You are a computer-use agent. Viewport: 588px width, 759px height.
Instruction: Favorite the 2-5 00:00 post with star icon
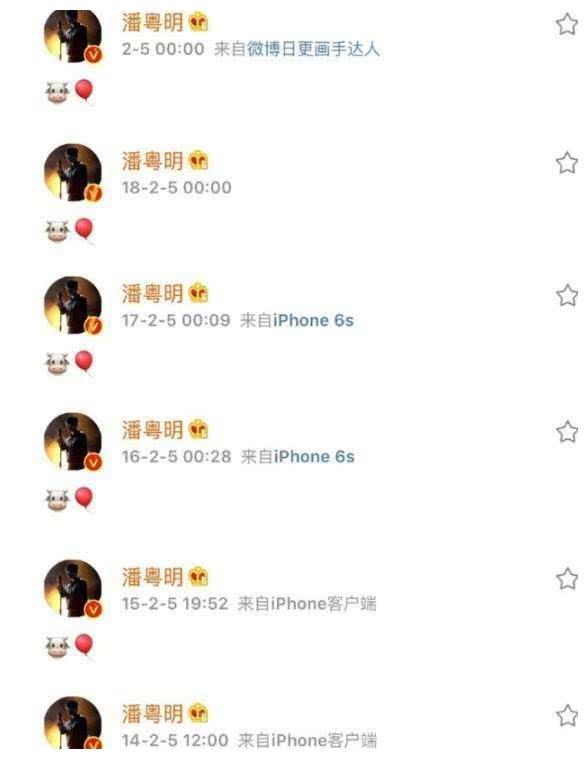[566, 24]
